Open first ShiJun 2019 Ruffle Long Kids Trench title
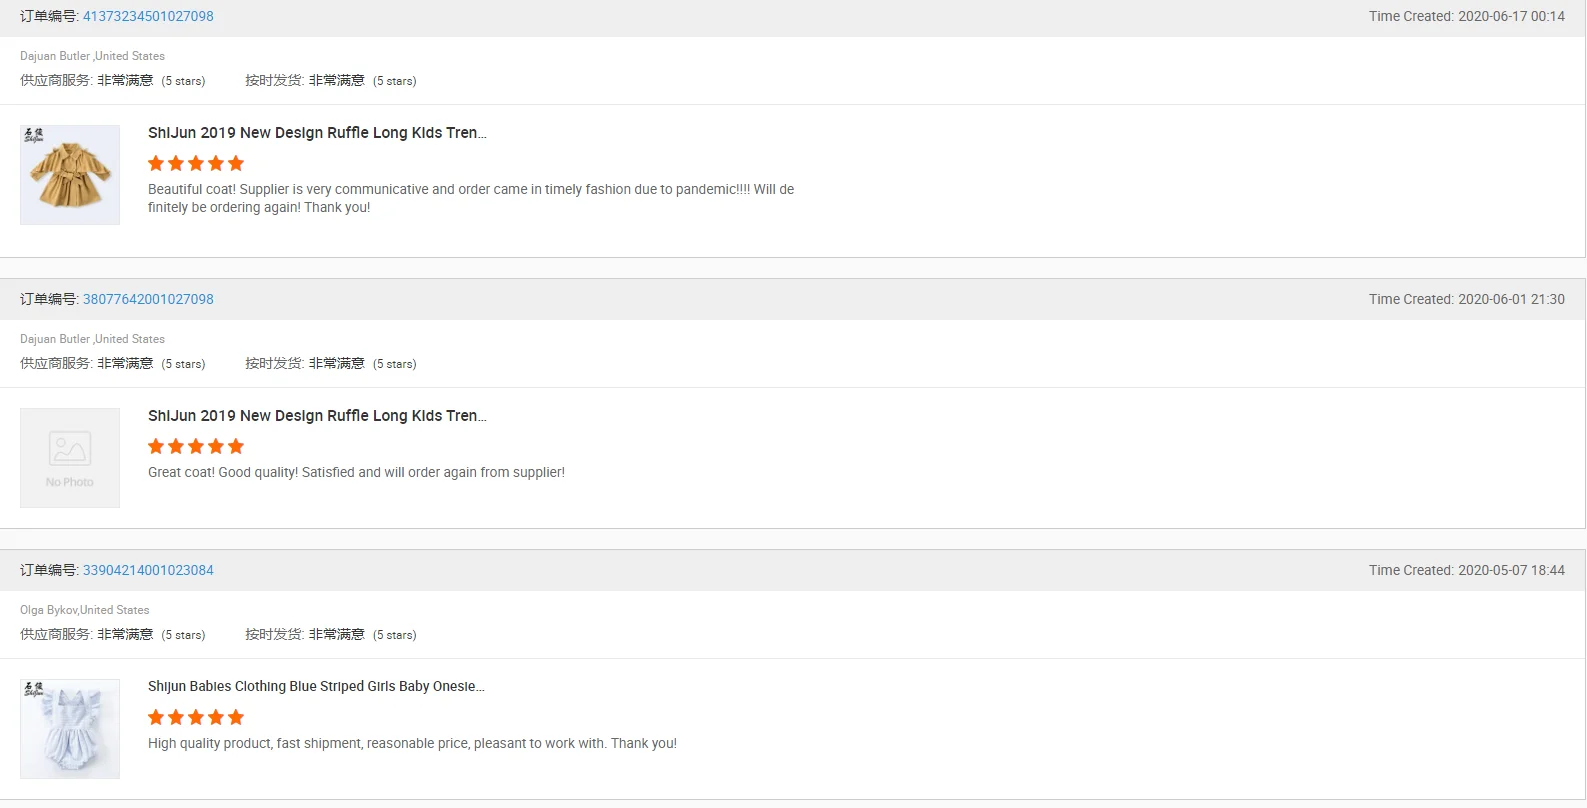 coord(317,133)
